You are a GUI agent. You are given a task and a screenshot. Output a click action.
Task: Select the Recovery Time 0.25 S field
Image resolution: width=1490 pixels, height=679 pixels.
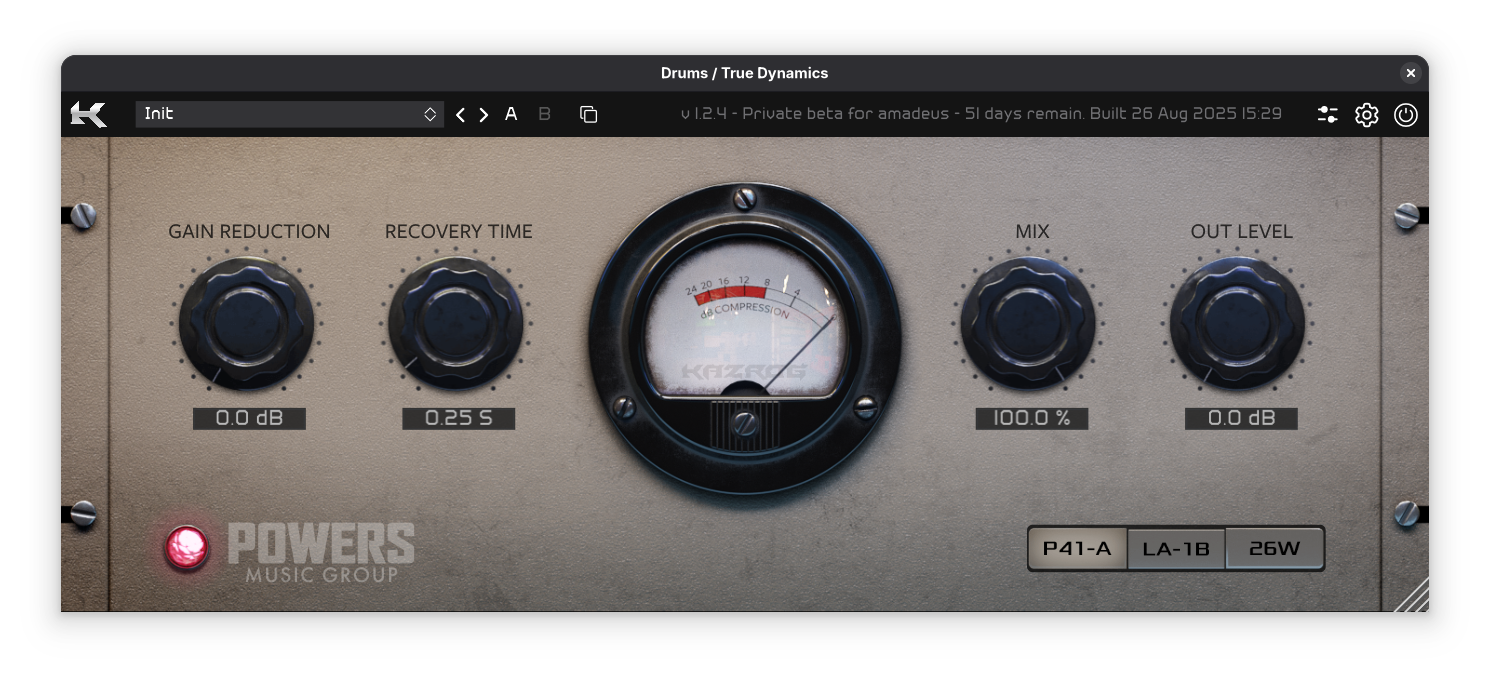click(x=458, y=418)
